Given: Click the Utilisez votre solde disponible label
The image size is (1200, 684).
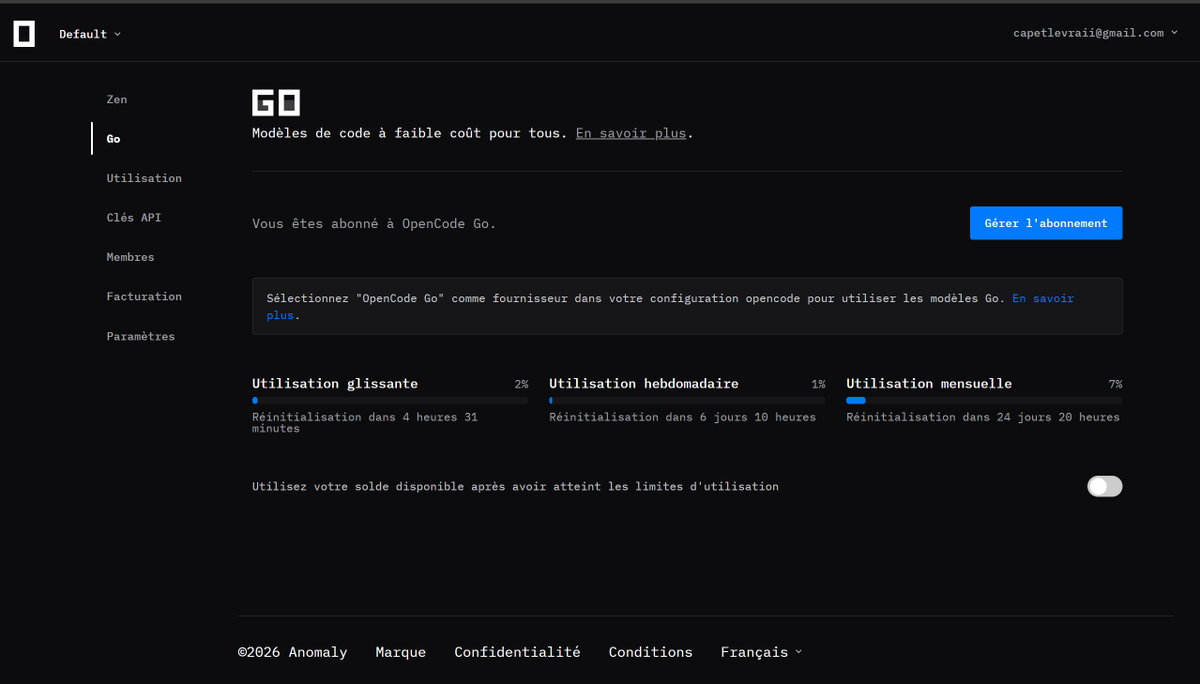Looking at the screenshot, I should [515, 487].
